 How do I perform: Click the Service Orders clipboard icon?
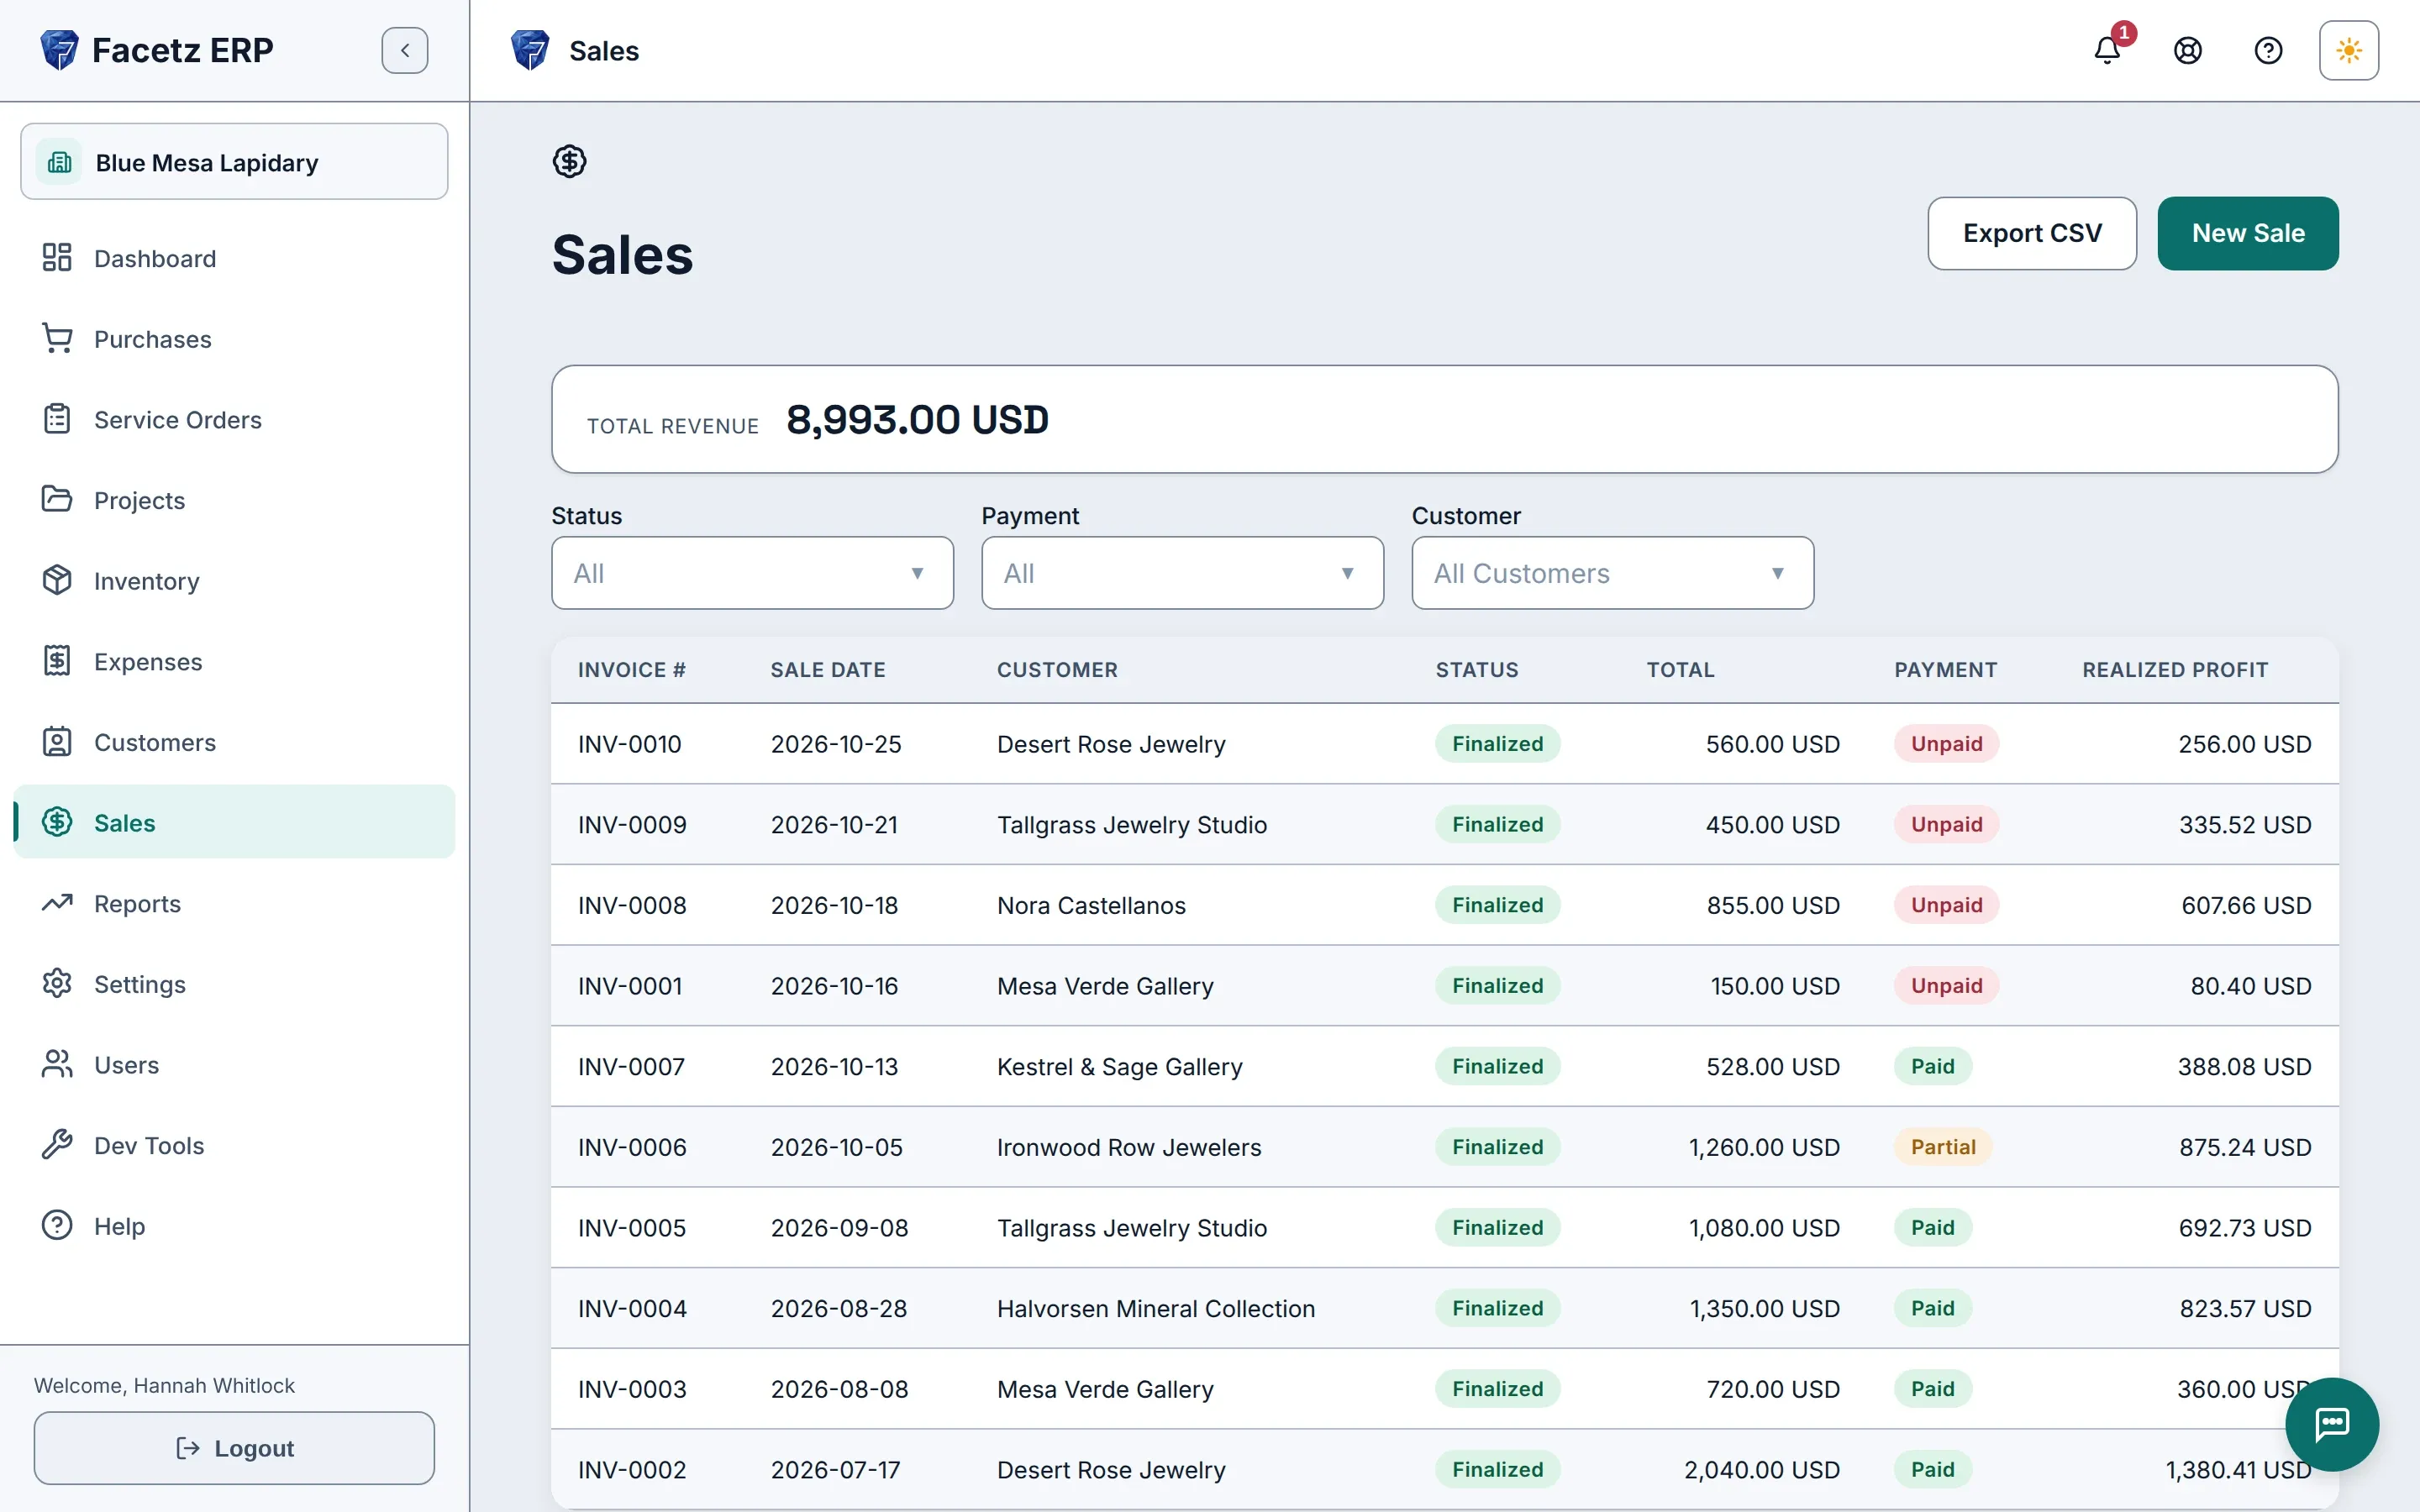pyautogui.click(x=57, y=419)
